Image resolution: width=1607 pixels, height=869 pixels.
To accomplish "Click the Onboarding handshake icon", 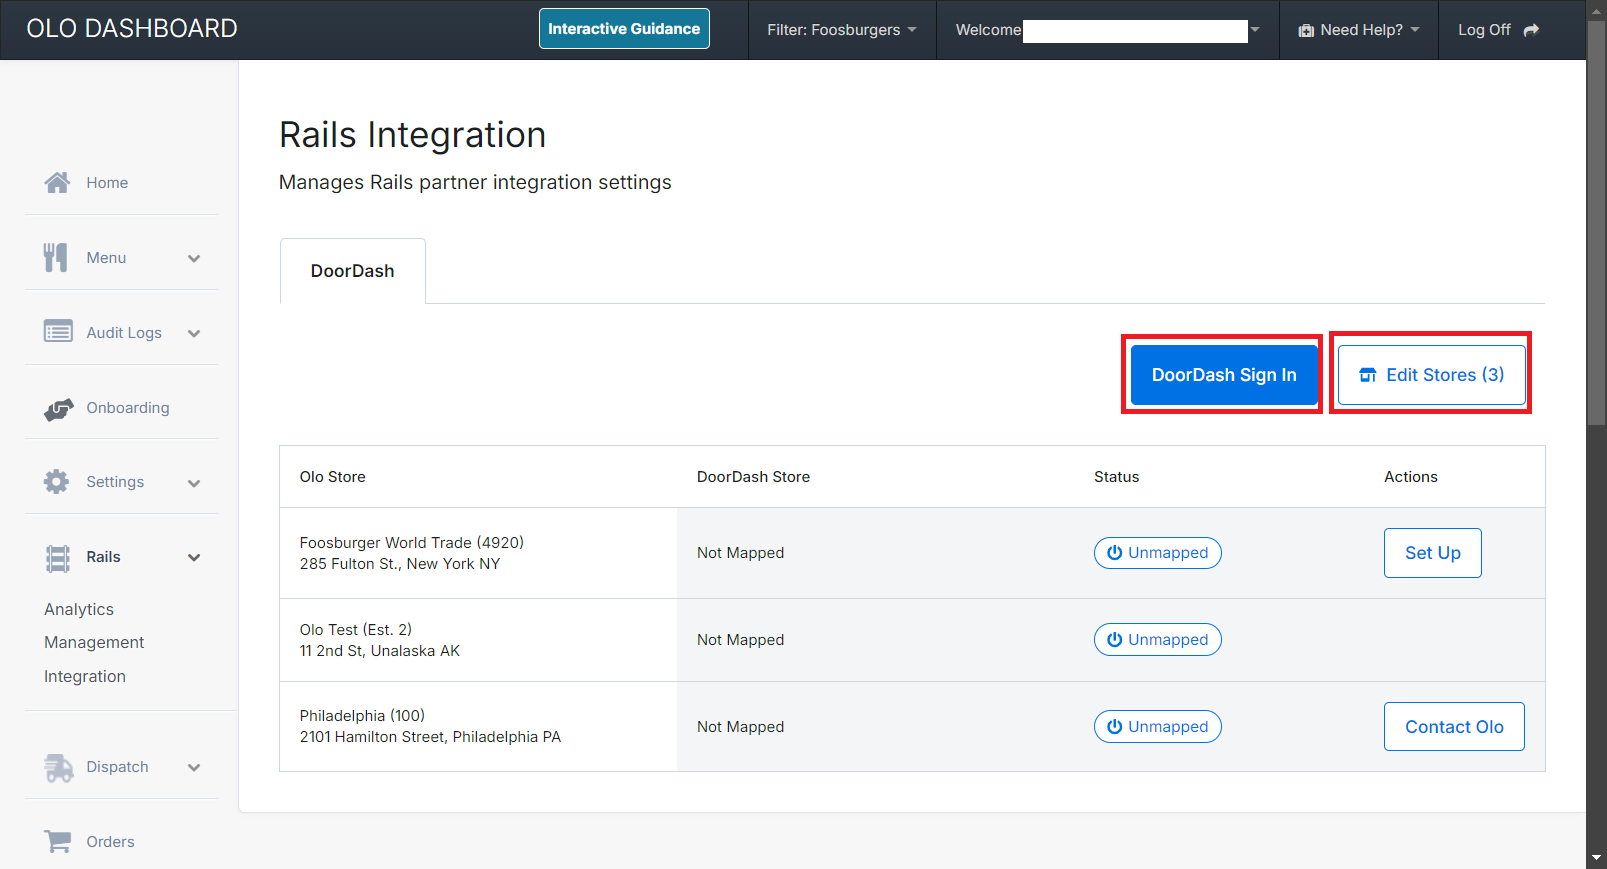I will (59, 408).
